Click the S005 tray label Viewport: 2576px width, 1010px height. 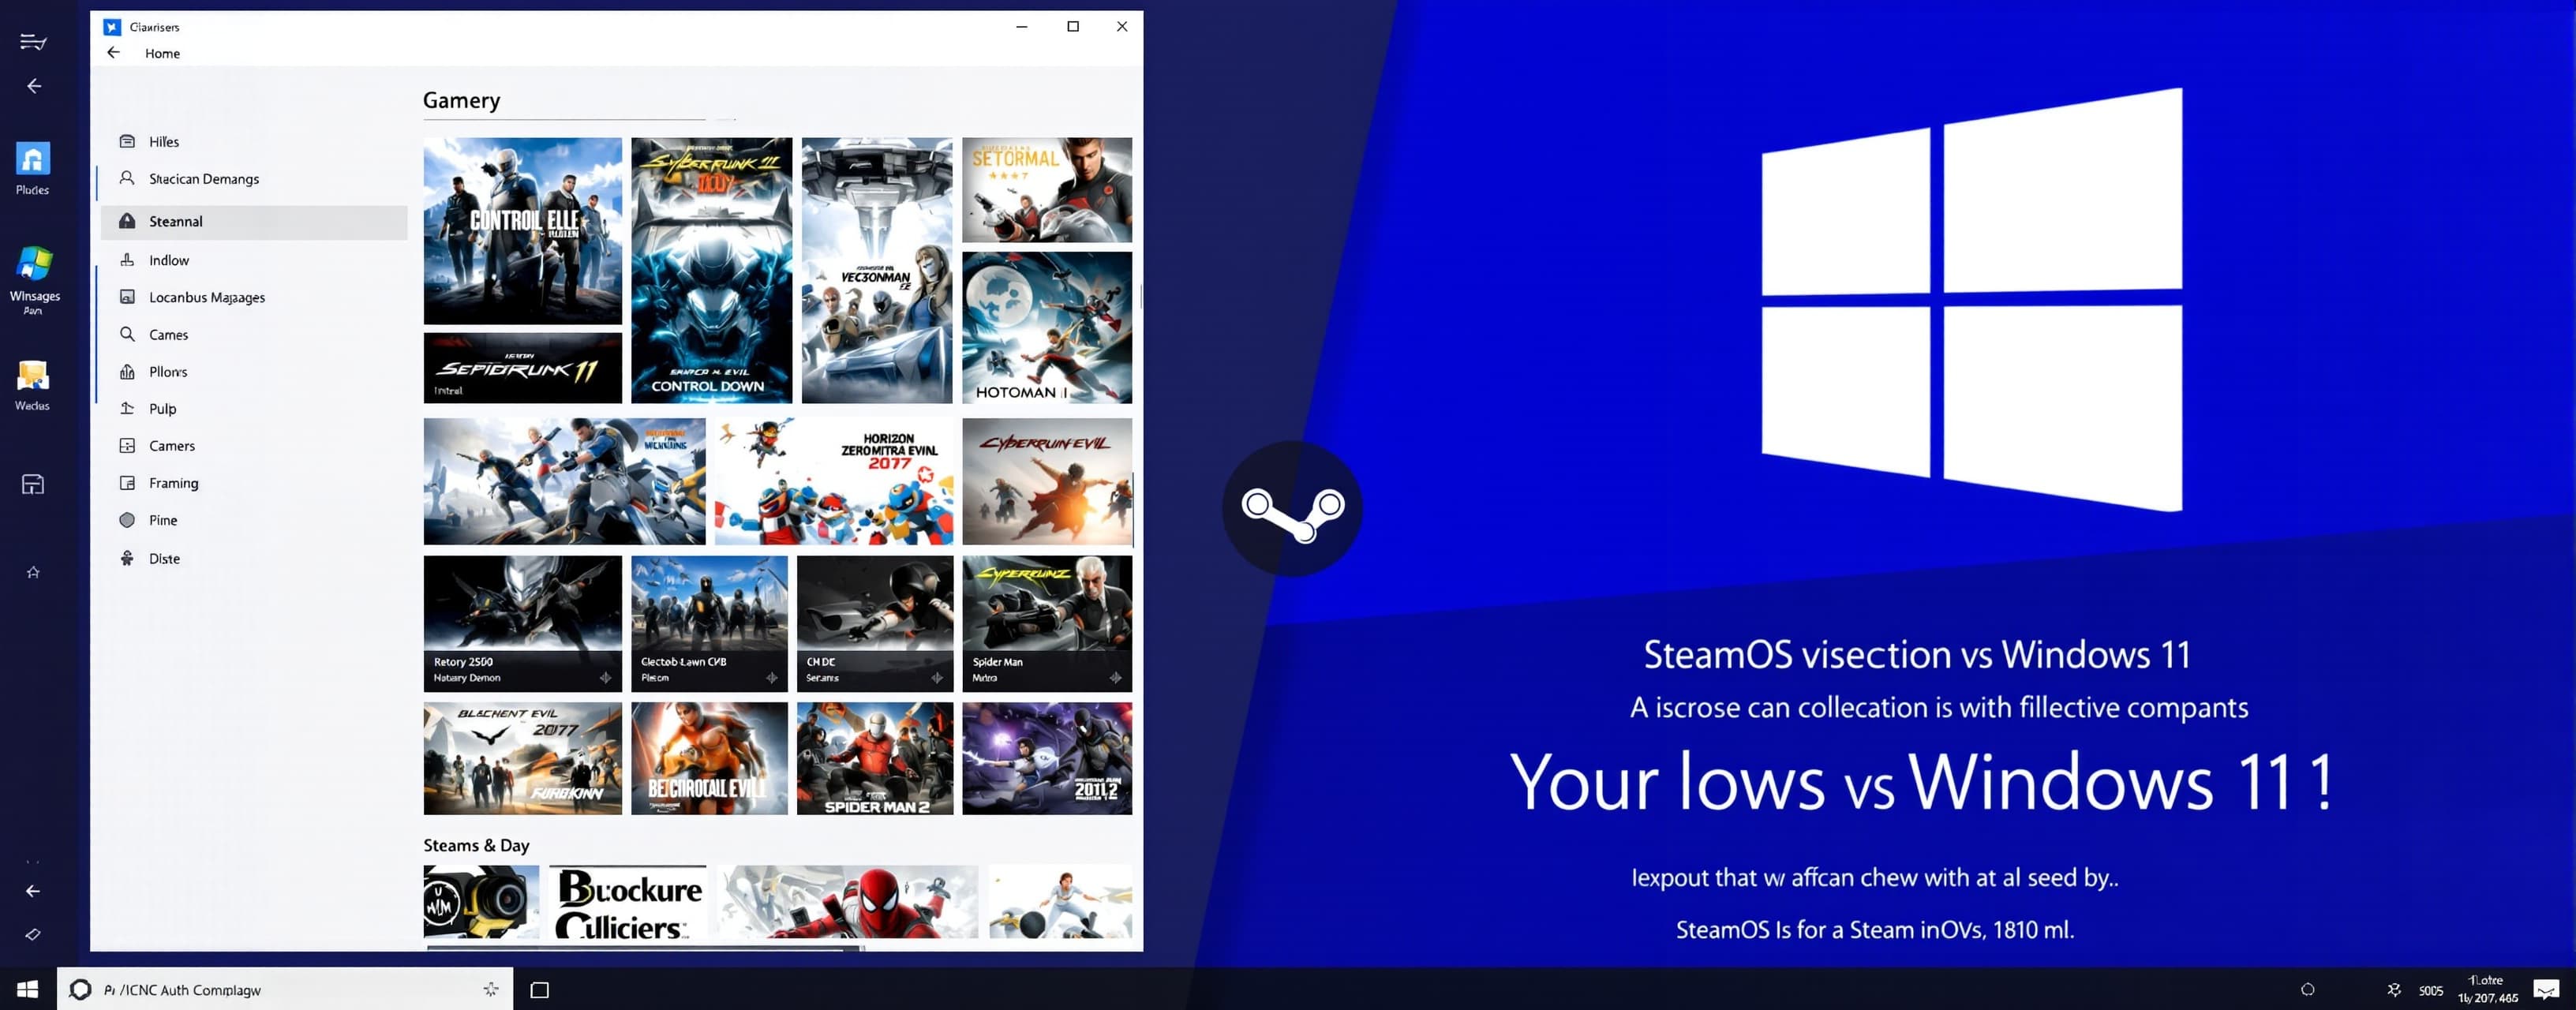[x=2431, y=991]
